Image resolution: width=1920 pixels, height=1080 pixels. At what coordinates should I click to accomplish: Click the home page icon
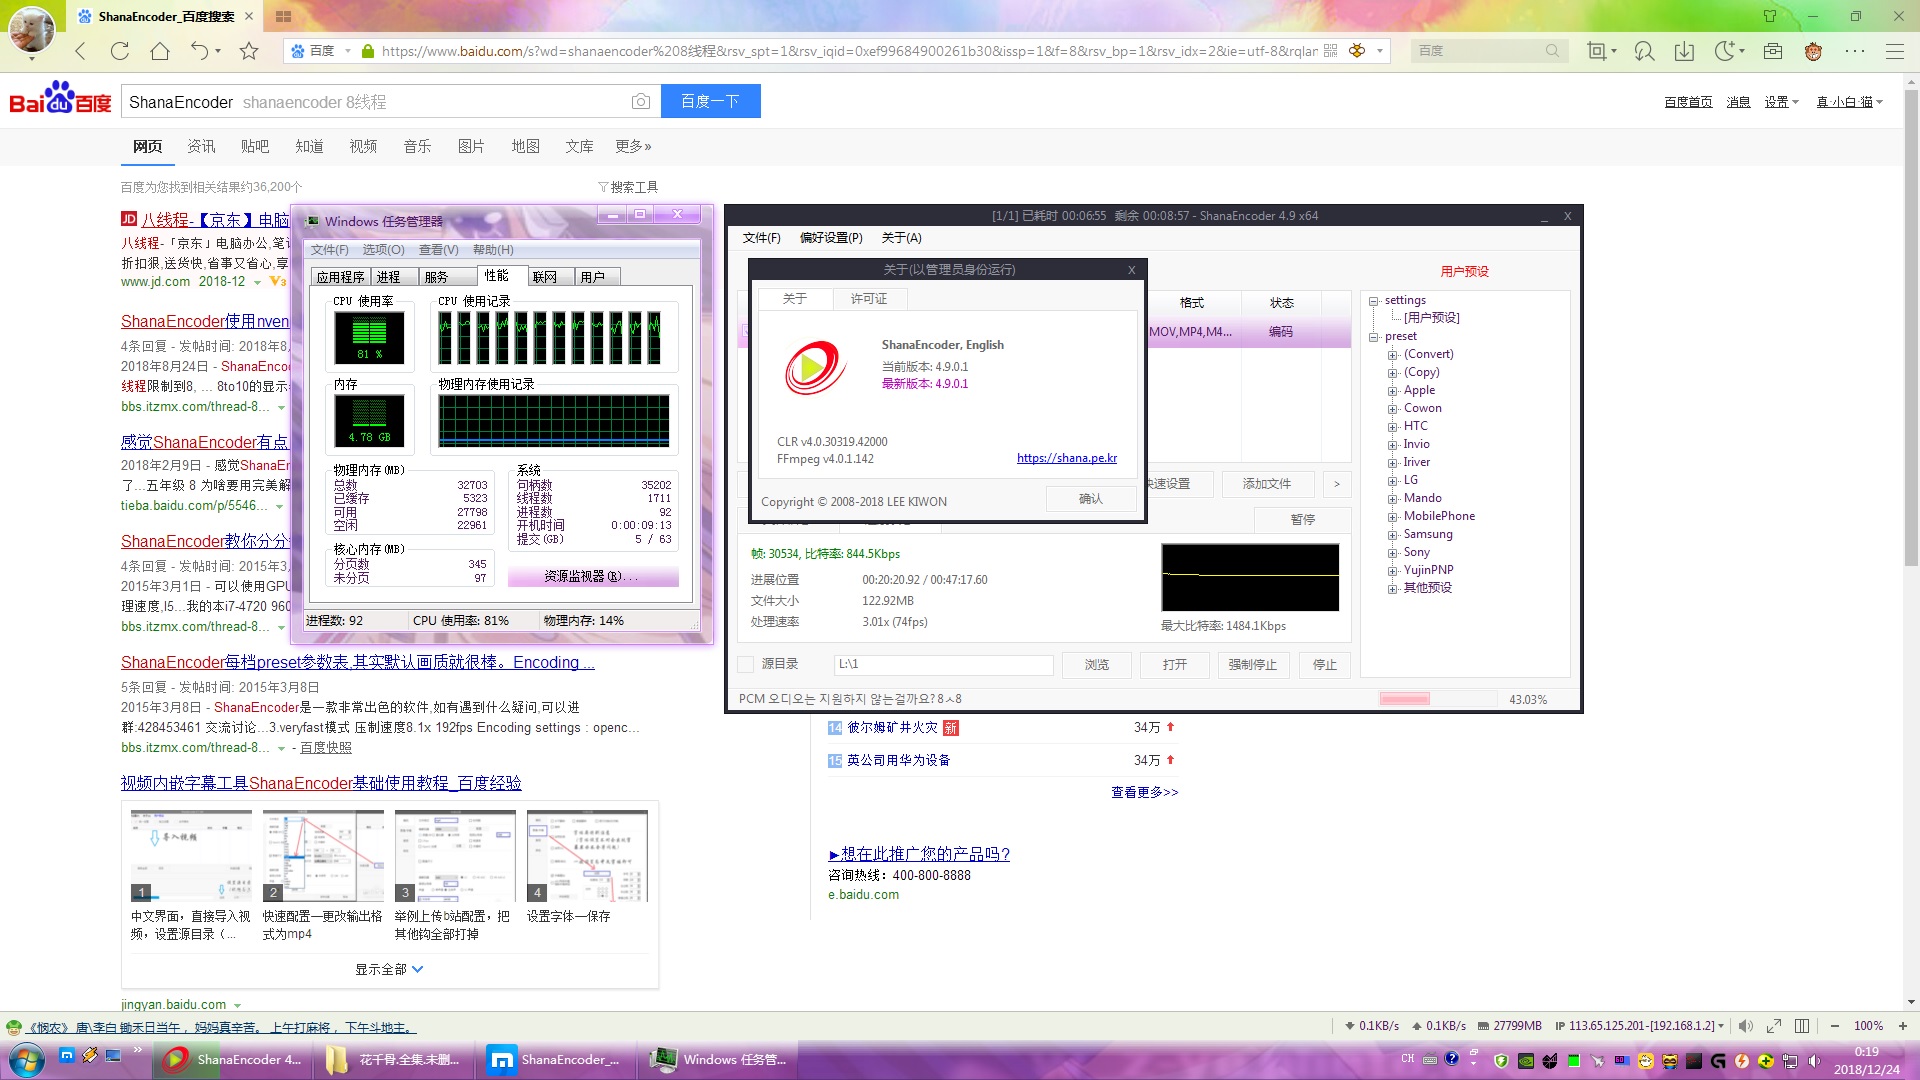(x=160, y=51)
